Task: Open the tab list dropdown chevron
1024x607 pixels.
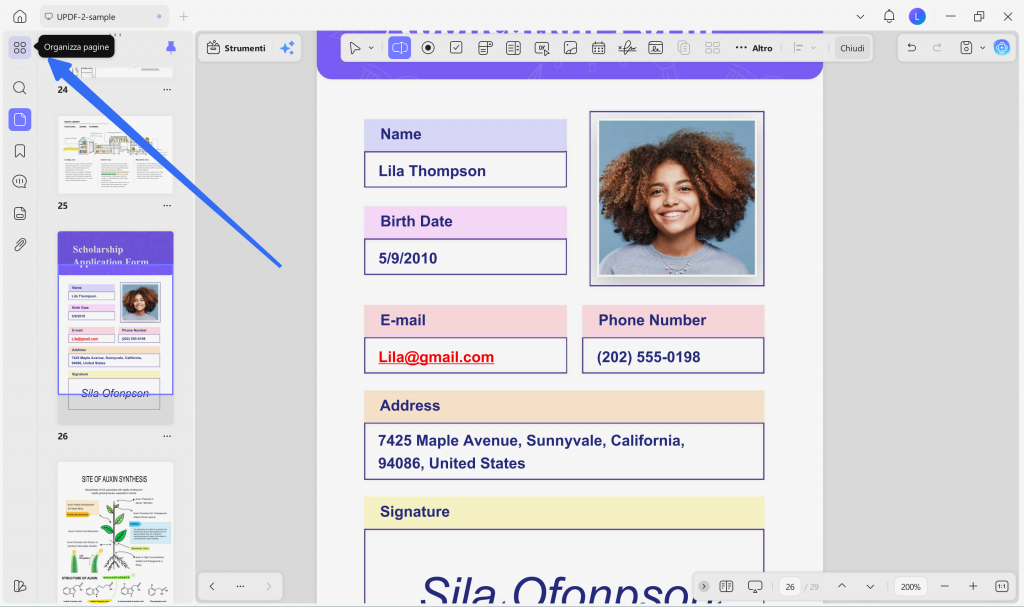Action: [860, 16]
